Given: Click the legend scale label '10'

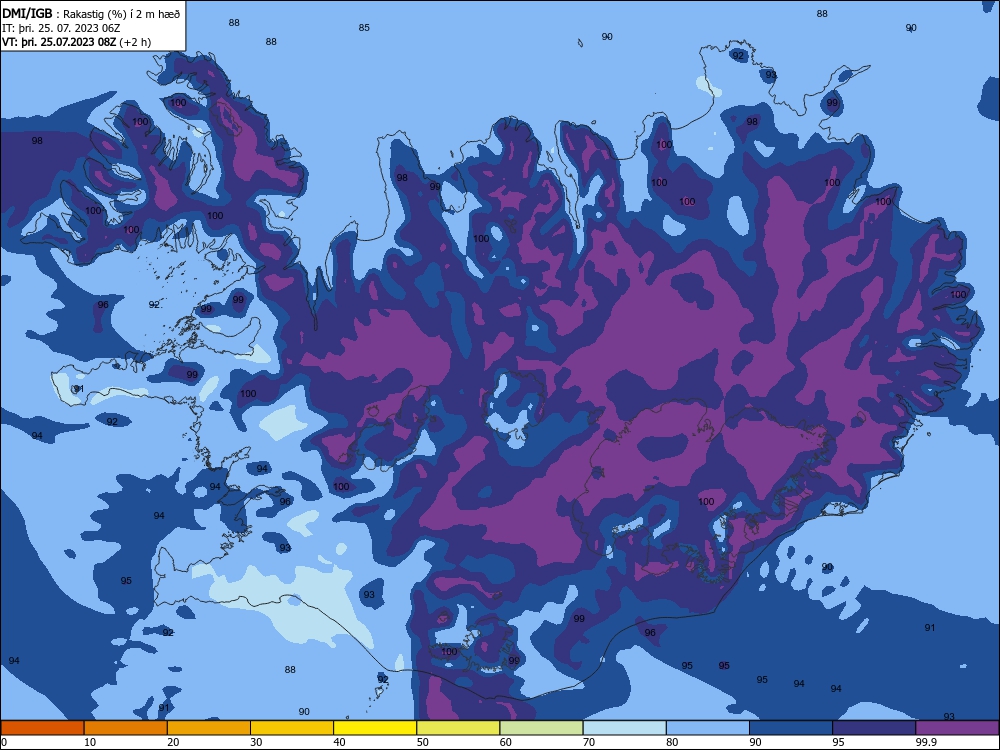Looking at the screenshot, I should pos(90,742).
